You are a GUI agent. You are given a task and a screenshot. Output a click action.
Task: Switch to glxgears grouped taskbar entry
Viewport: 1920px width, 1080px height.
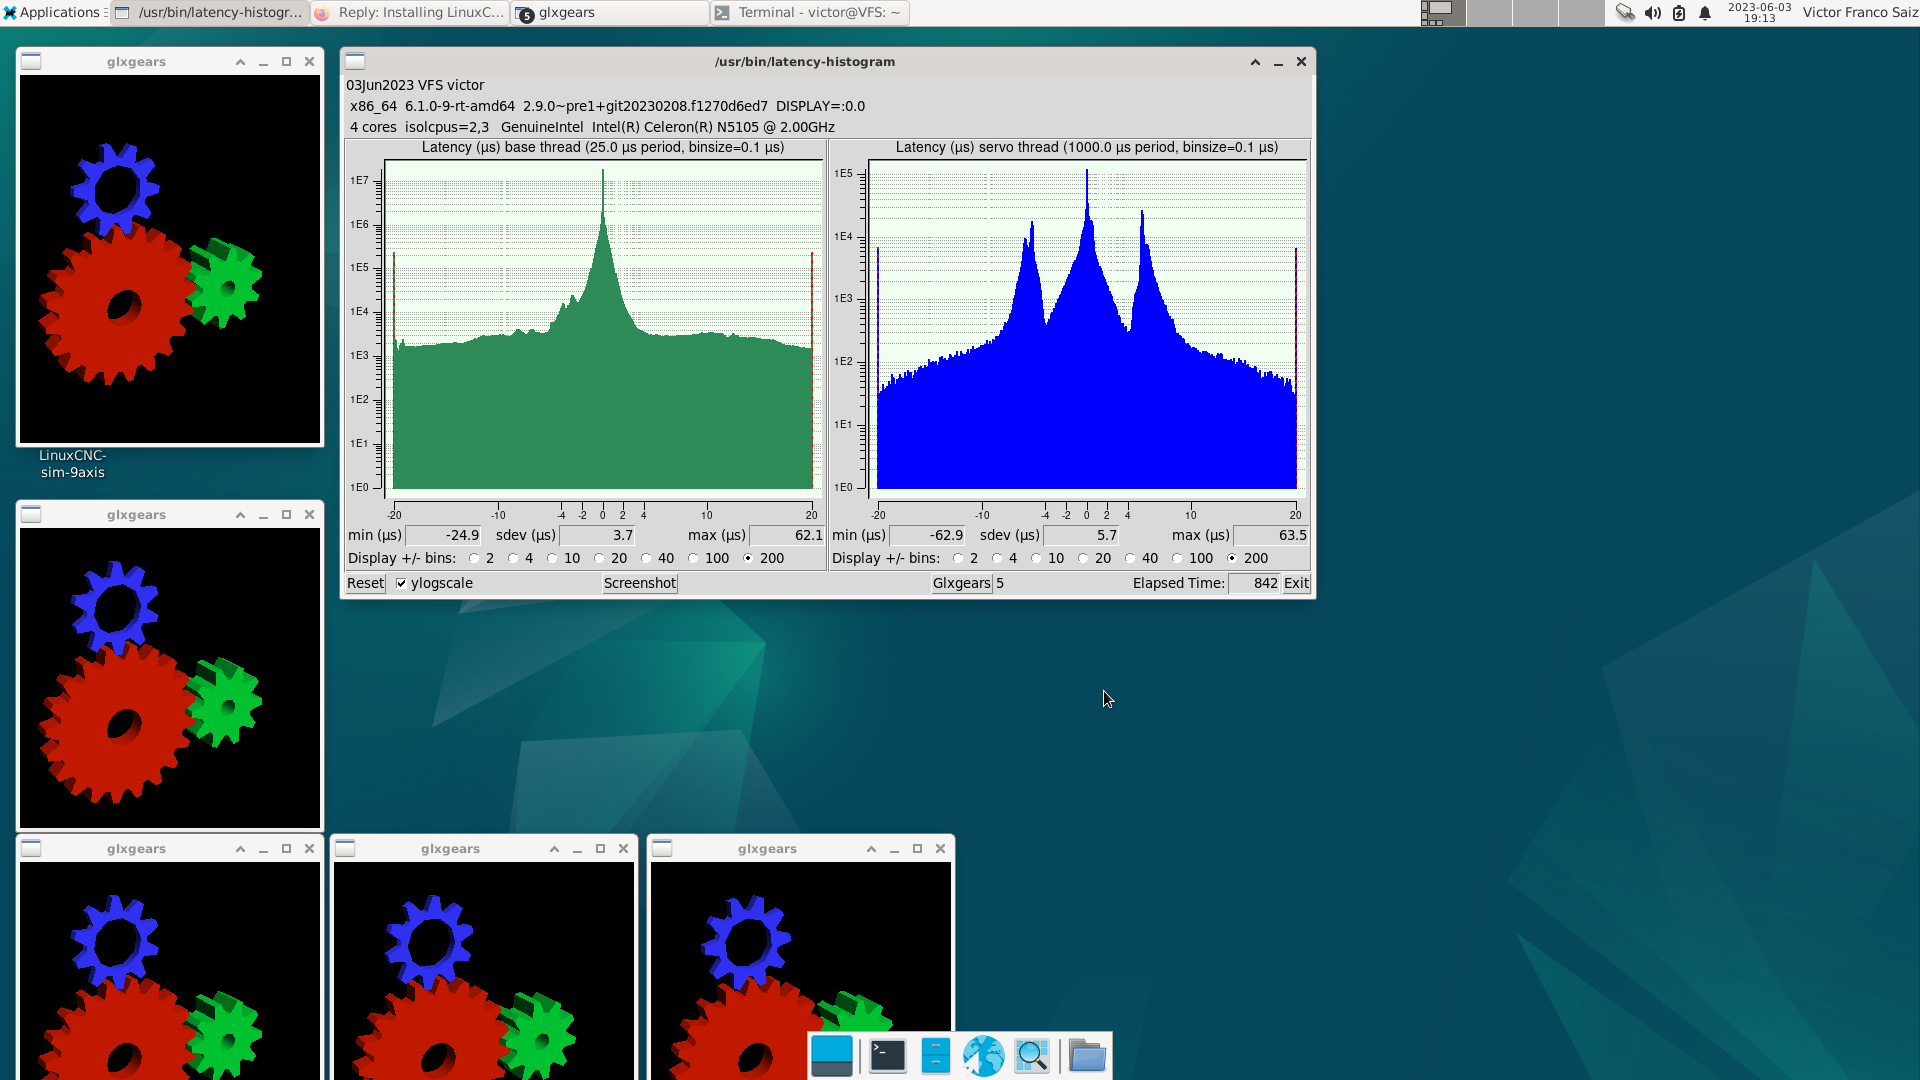(610, 12)
